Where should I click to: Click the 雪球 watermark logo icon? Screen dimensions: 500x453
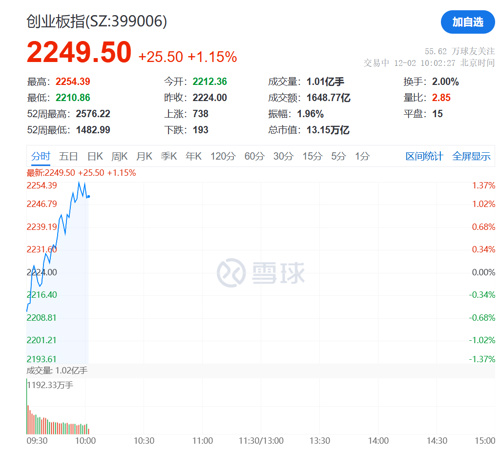tap(231, 273)
